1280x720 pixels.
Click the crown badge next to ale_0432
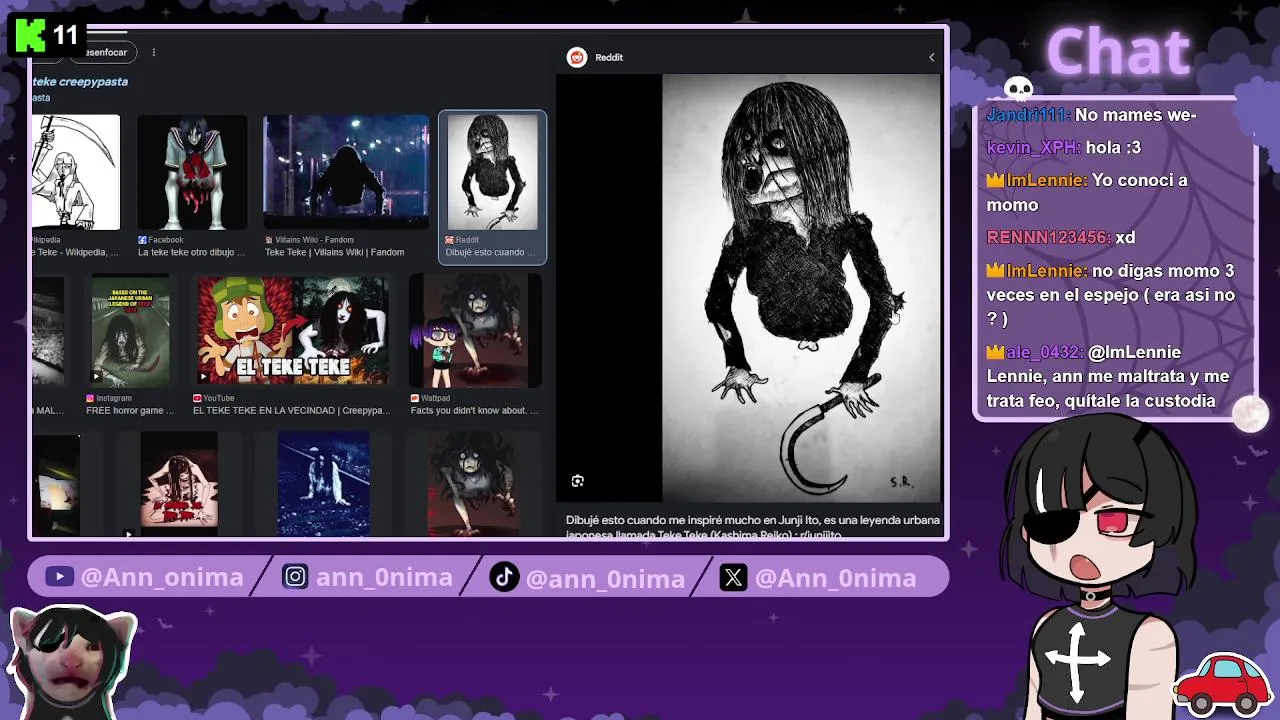(995, 352)
